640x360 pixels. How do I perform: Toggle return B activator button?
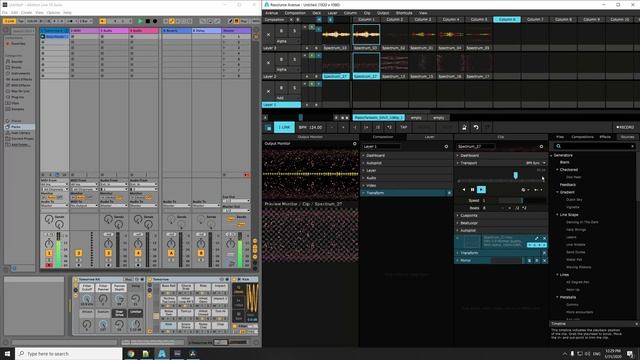(x=201, y=253)
